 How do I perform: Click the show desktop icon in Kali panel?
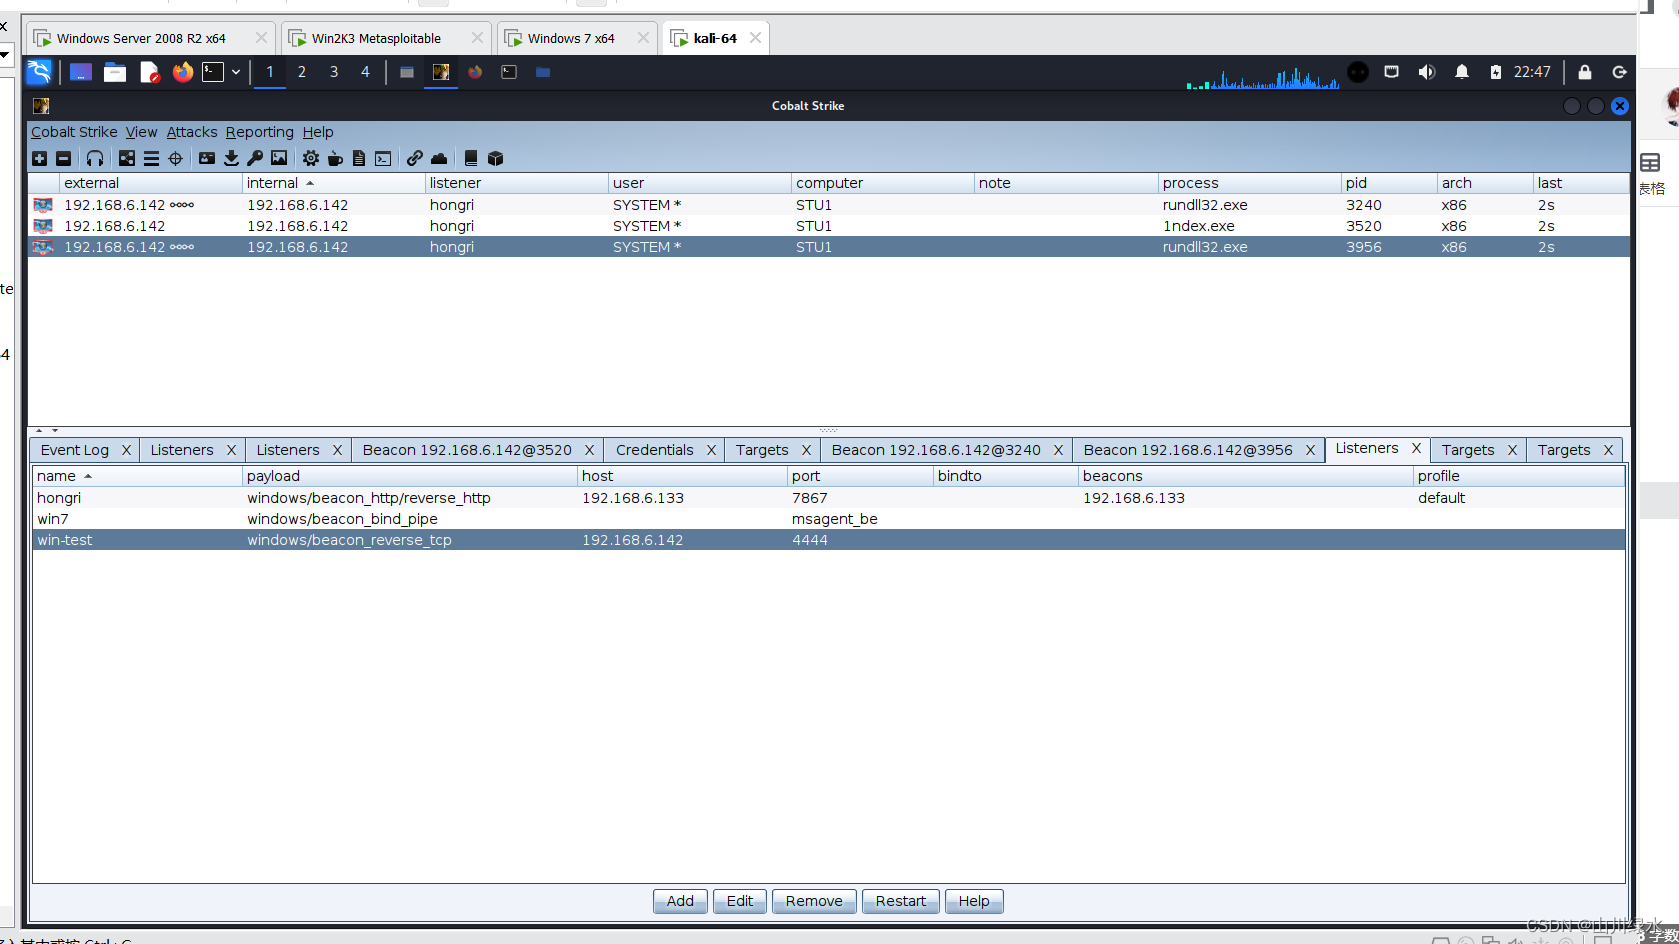81,72
